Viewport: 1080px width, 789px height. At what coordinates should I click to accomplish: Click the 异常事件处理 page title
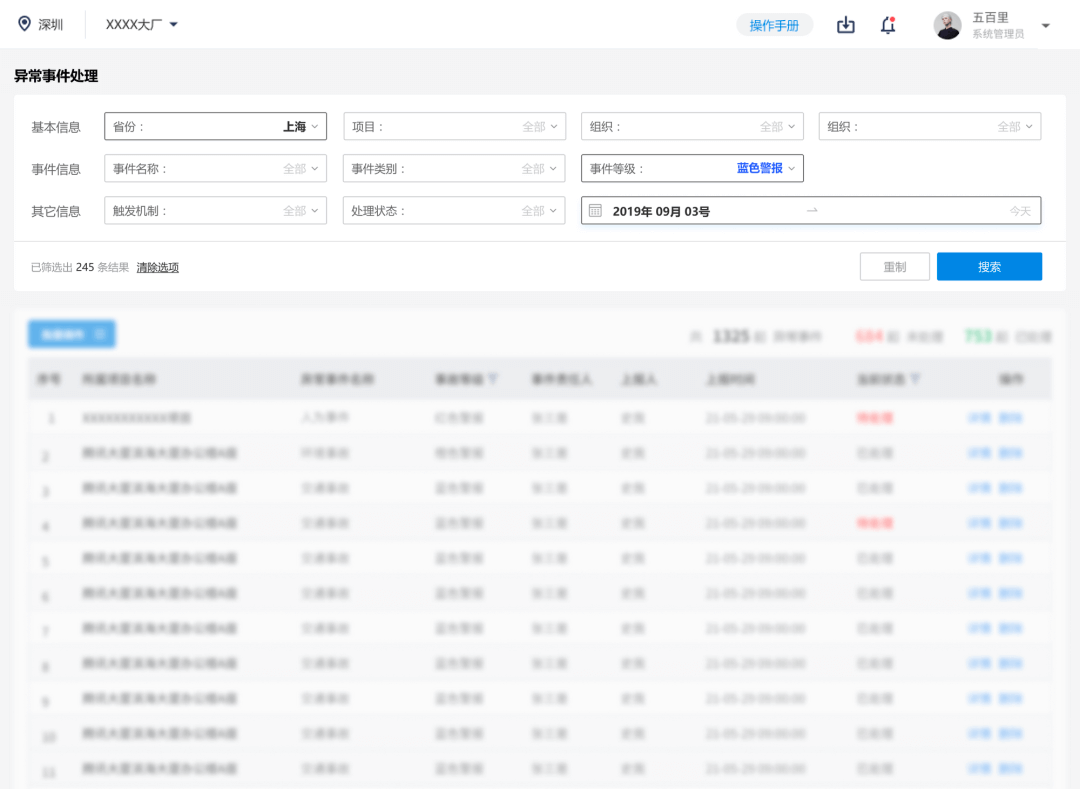pyautogui.click(x=56, y=76)
